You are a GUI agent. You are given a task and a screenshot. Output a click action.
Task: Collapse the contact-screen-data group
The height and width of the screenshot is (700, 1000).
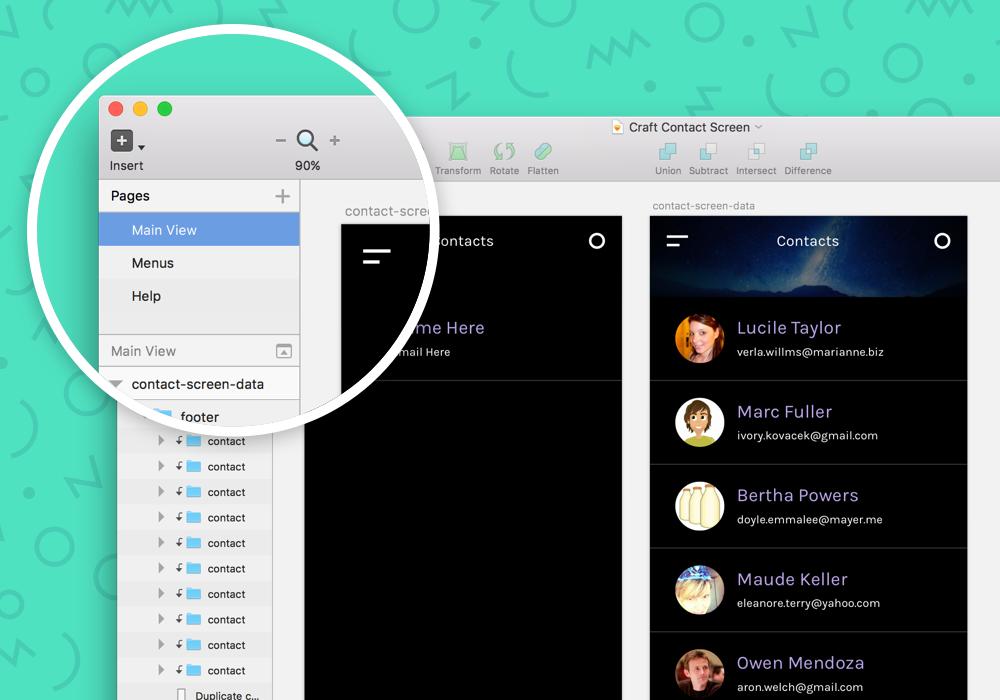pyautogui.click(x=117, y=383)
